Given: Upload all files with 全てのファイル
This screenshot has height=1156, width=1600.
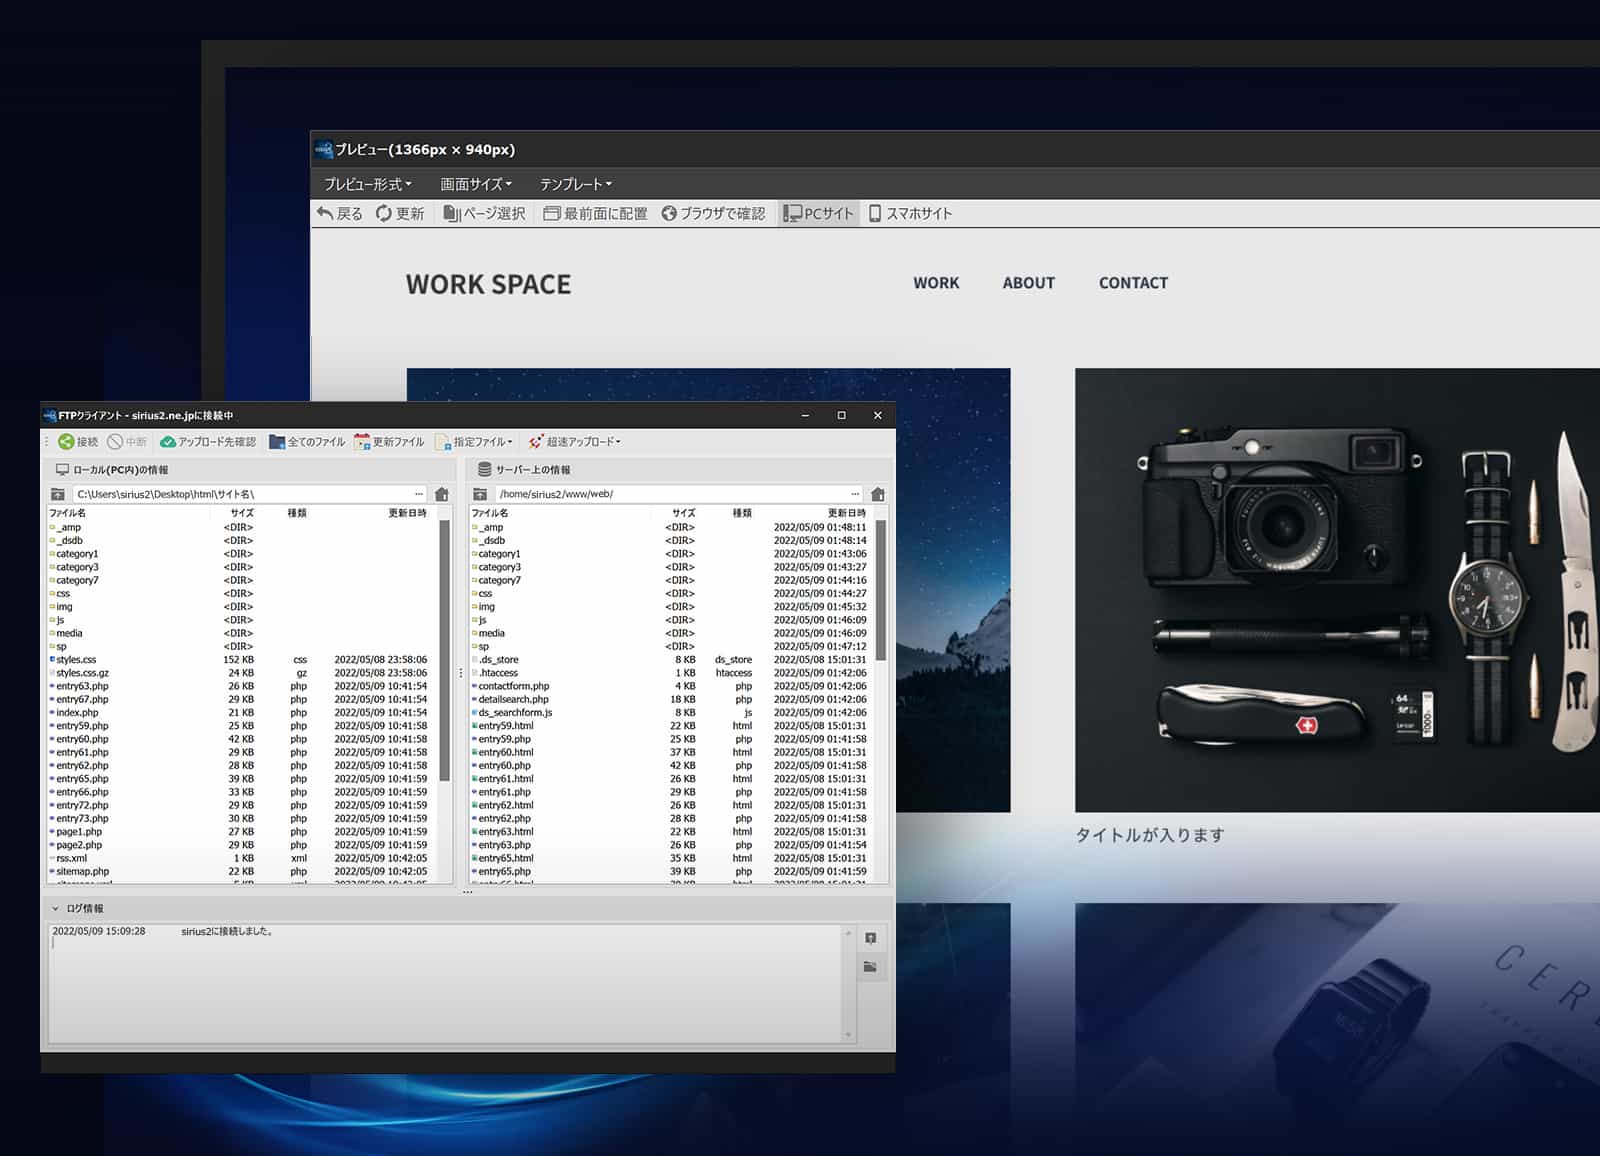Looking at the screenshot, I should (307, 442).
